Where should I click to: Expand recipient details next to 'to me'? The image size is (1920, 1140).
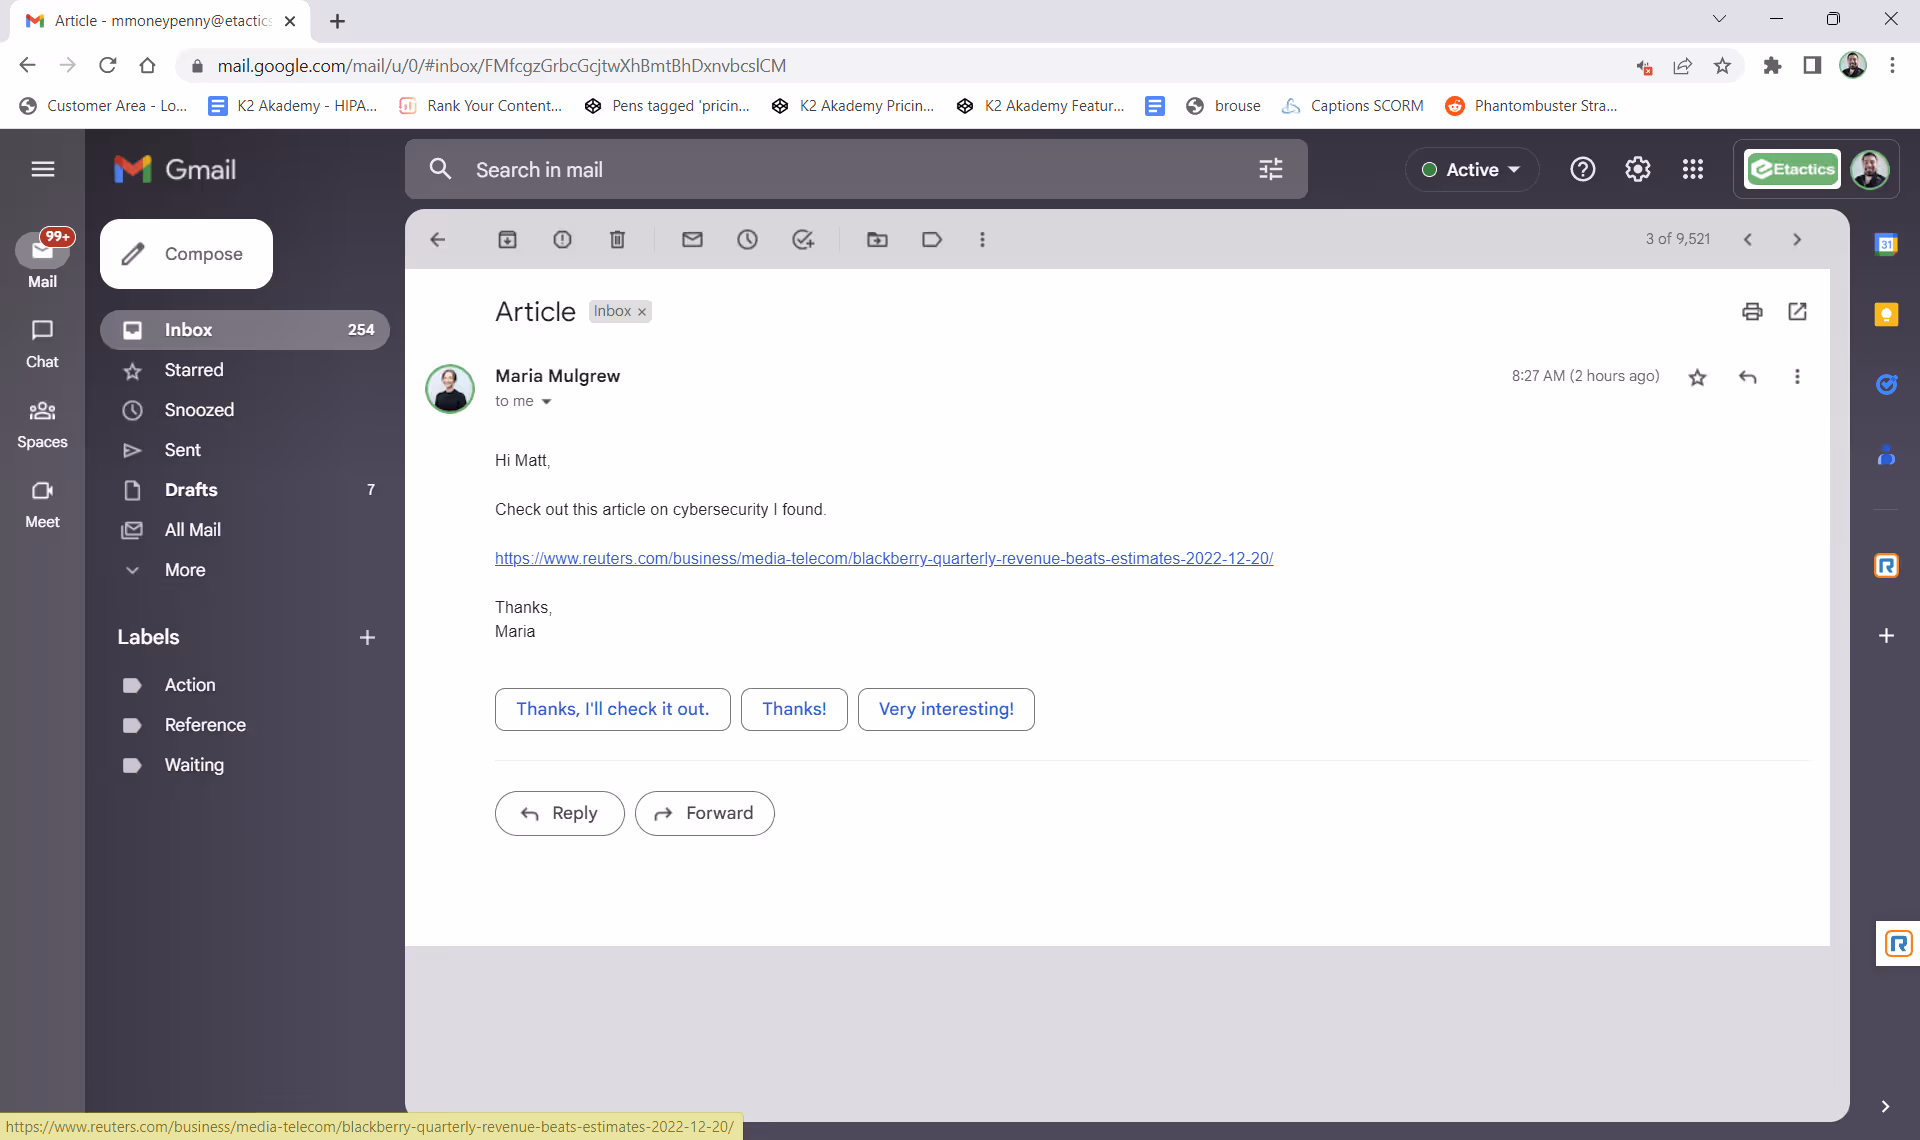click(546, 402)
